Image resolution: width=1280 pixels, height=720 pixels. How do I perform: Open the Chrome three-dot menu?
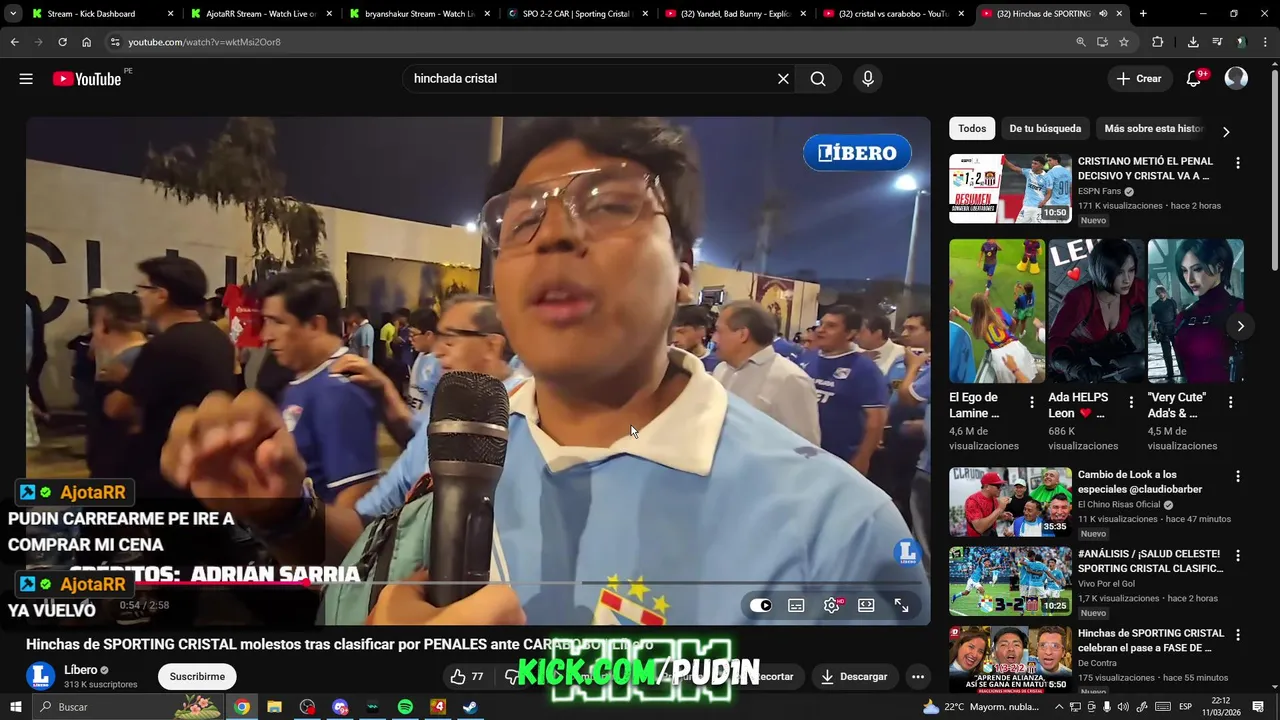pyautogui.click(x=1266, y=42)
